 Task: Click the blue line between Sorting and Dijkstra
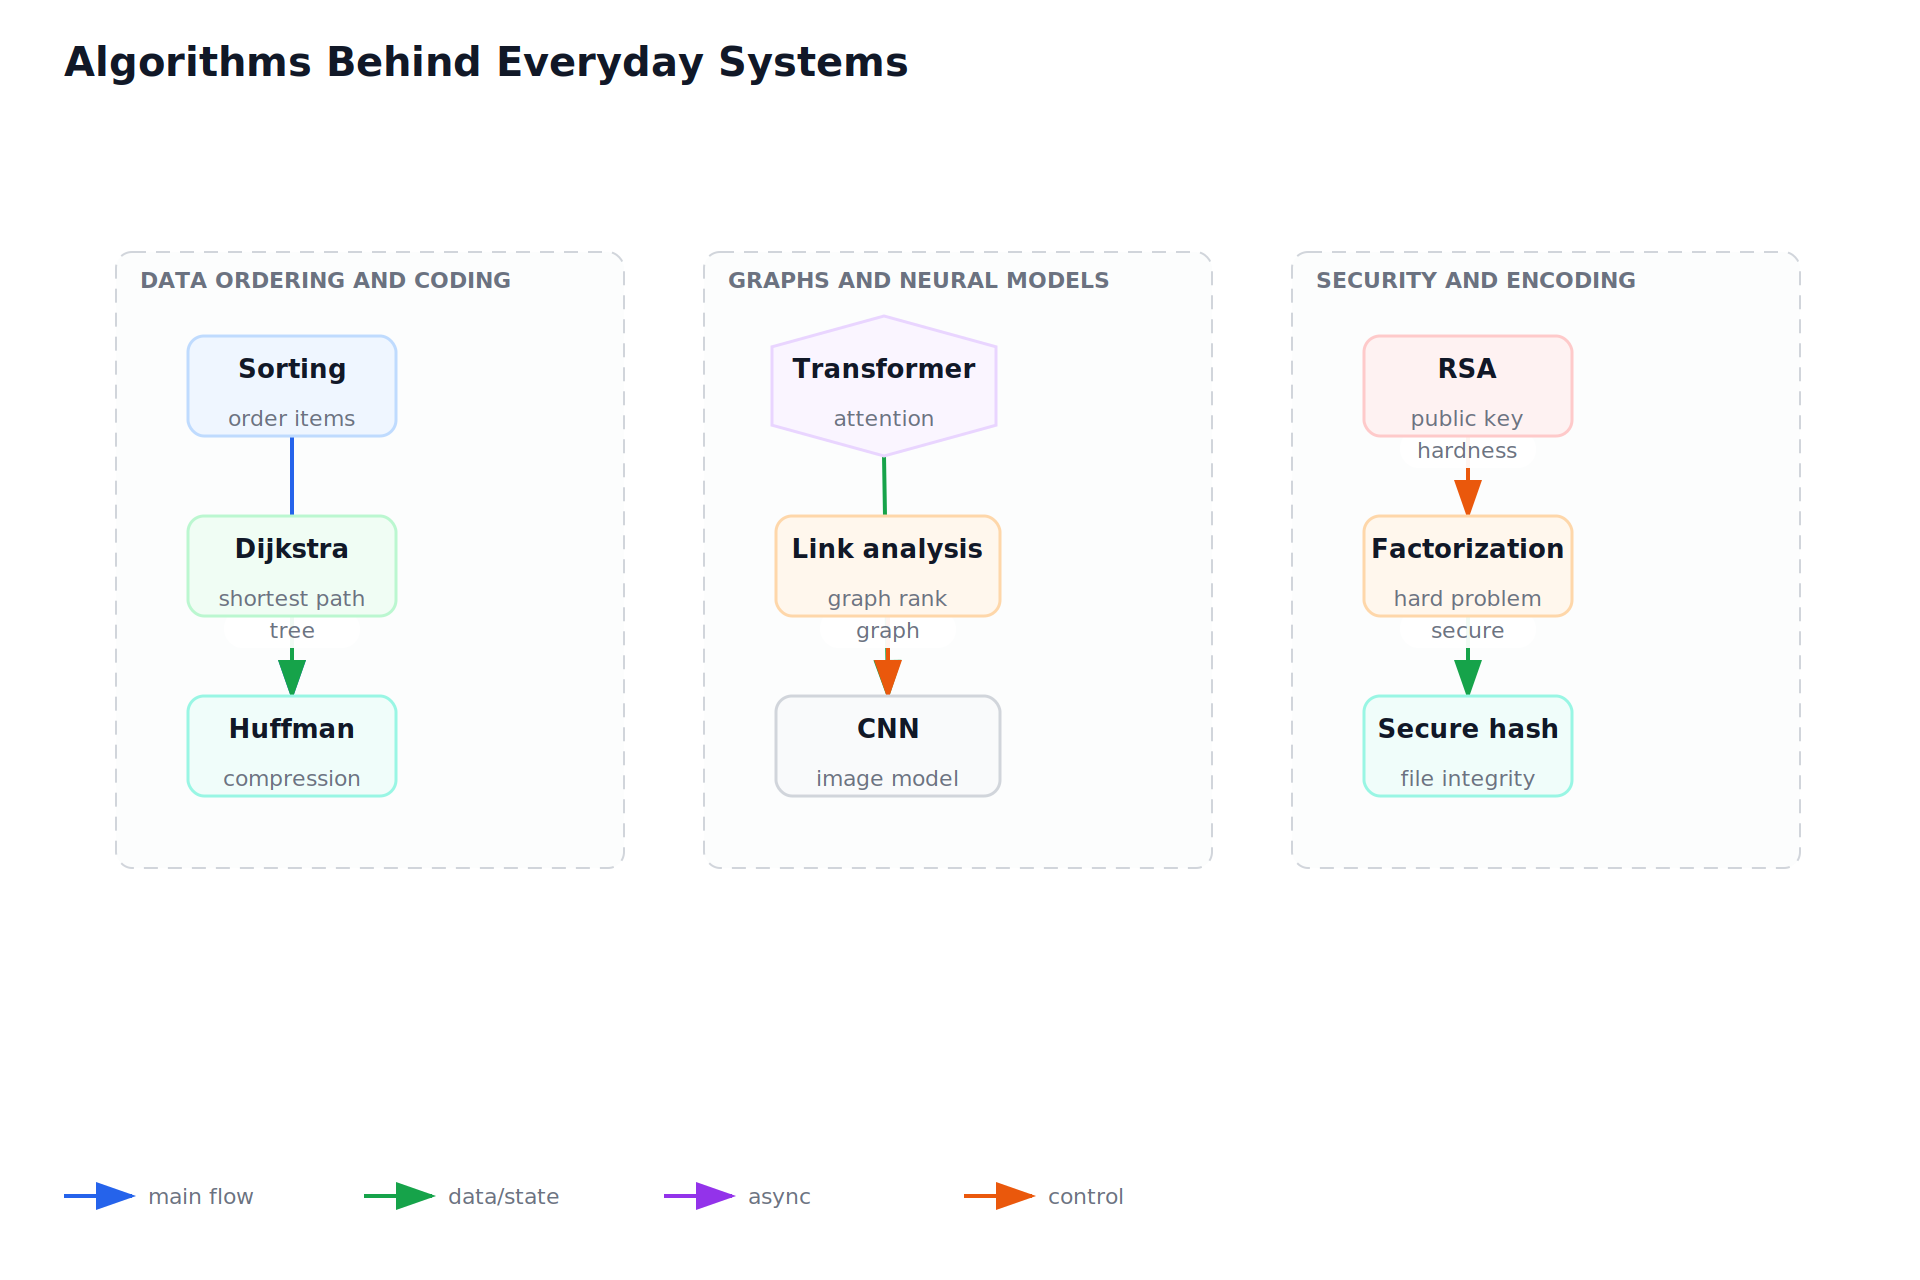tap(292, 476)
